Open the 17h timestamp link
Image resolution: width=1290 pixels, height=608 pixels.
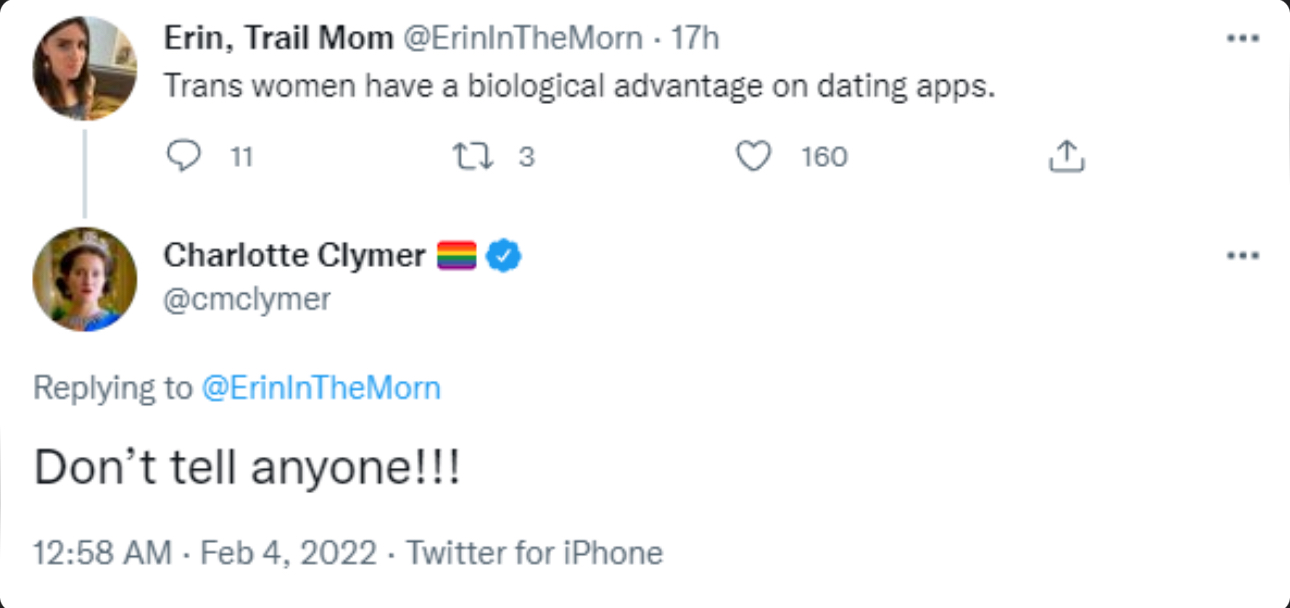695,39
